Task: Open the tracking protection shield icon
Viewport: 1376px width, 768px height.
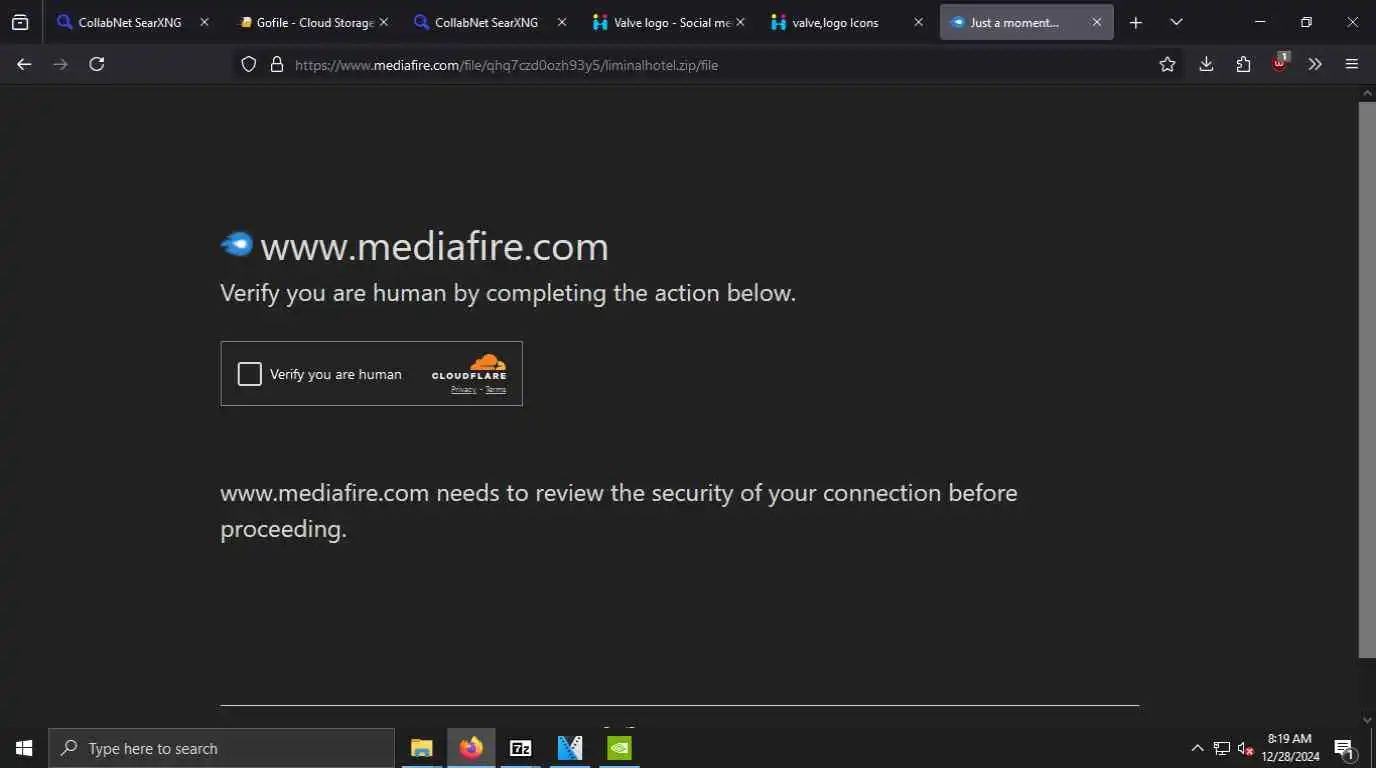Action: (249, 64)
